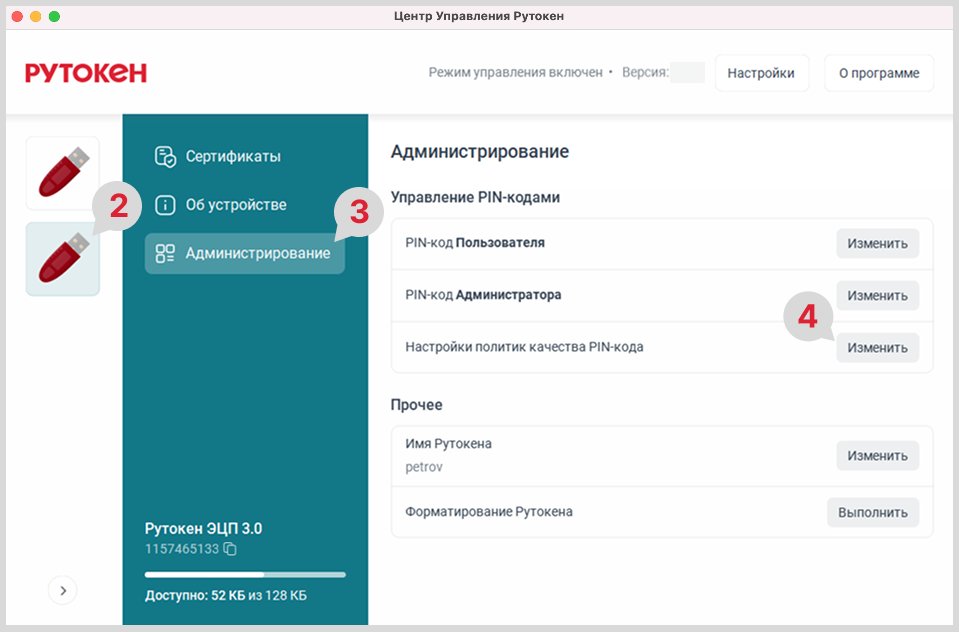Change the PIN-код Пользователя
959x632 pixels.
[877, 244]
